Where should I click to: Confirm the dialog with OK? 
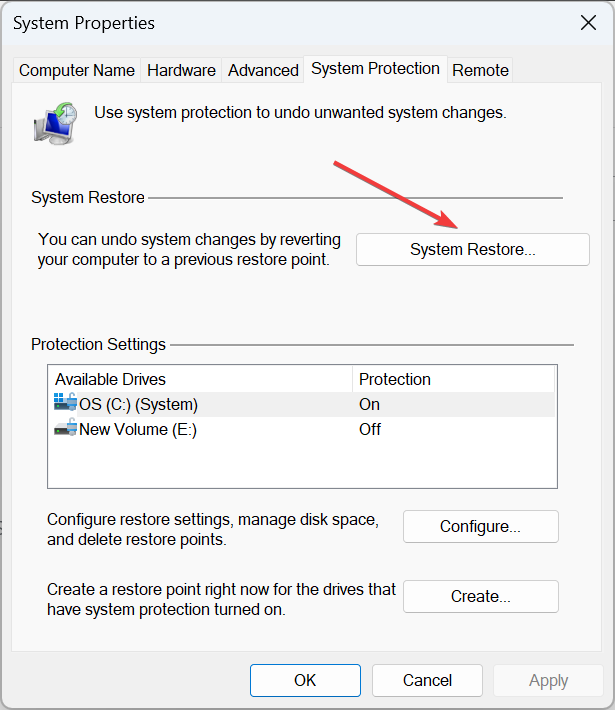pyautogui.click(x=305, y=680)
